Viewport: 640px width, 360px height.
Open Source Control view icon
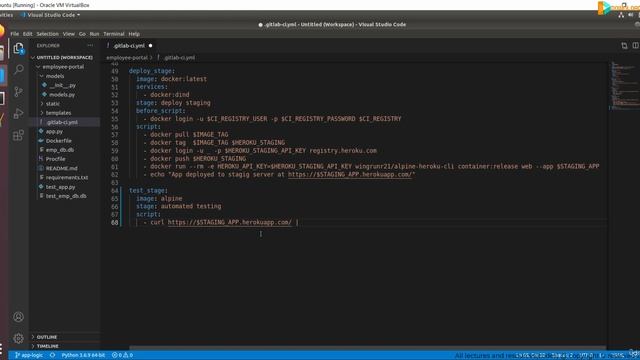[18, 91]
